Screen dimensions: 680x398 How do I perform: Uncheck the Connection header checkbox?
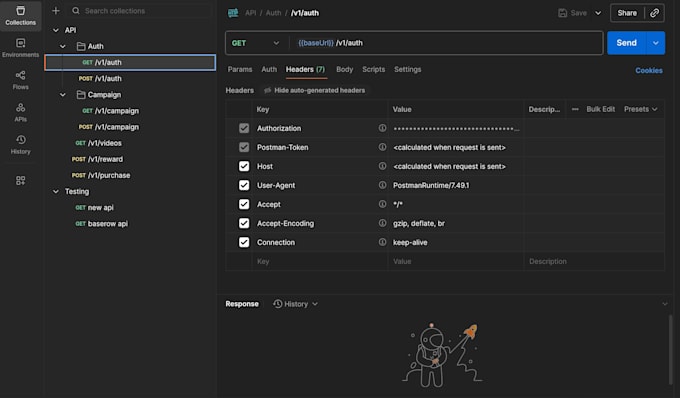[244, 242]
